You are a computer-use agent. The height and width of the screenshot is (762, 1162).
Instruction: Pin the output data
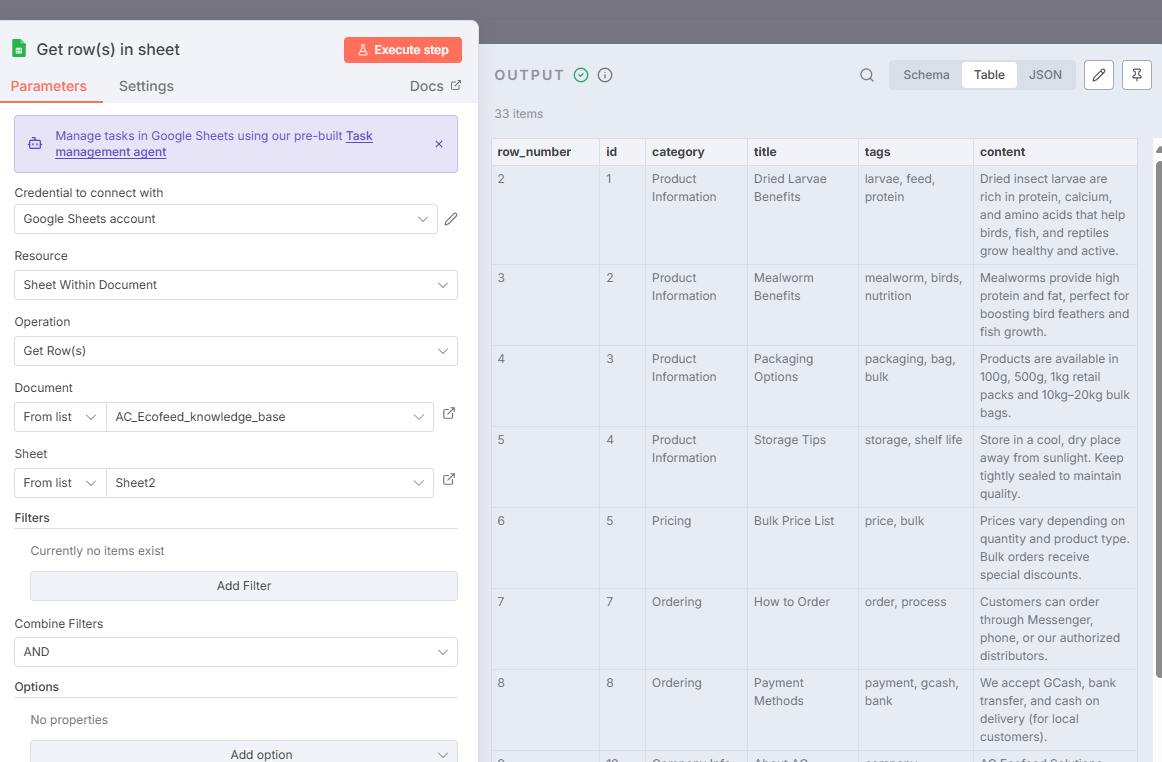tap(1136, 75)
